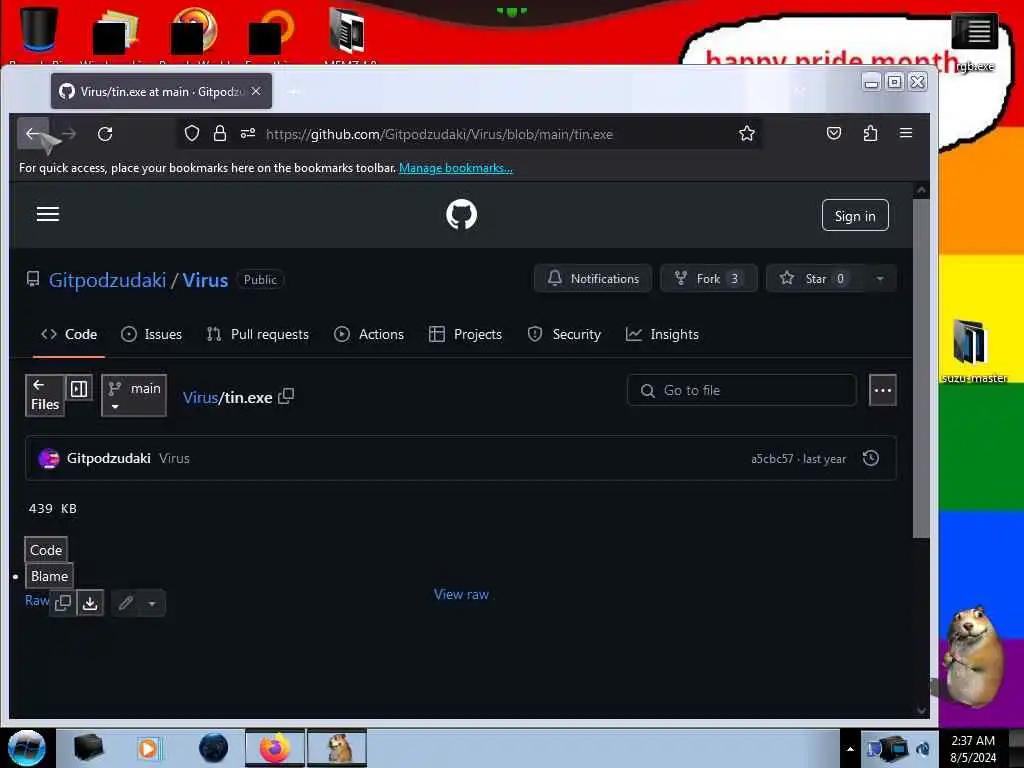Bookmark this page with the star icon

tap(746, 134)
